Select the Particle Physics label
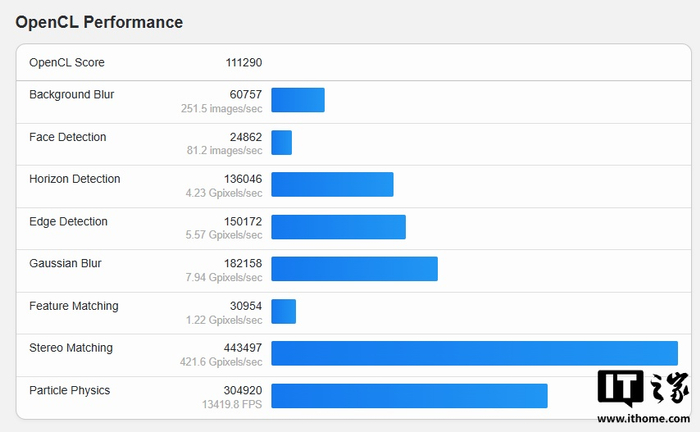 click(x=70, y=390)
